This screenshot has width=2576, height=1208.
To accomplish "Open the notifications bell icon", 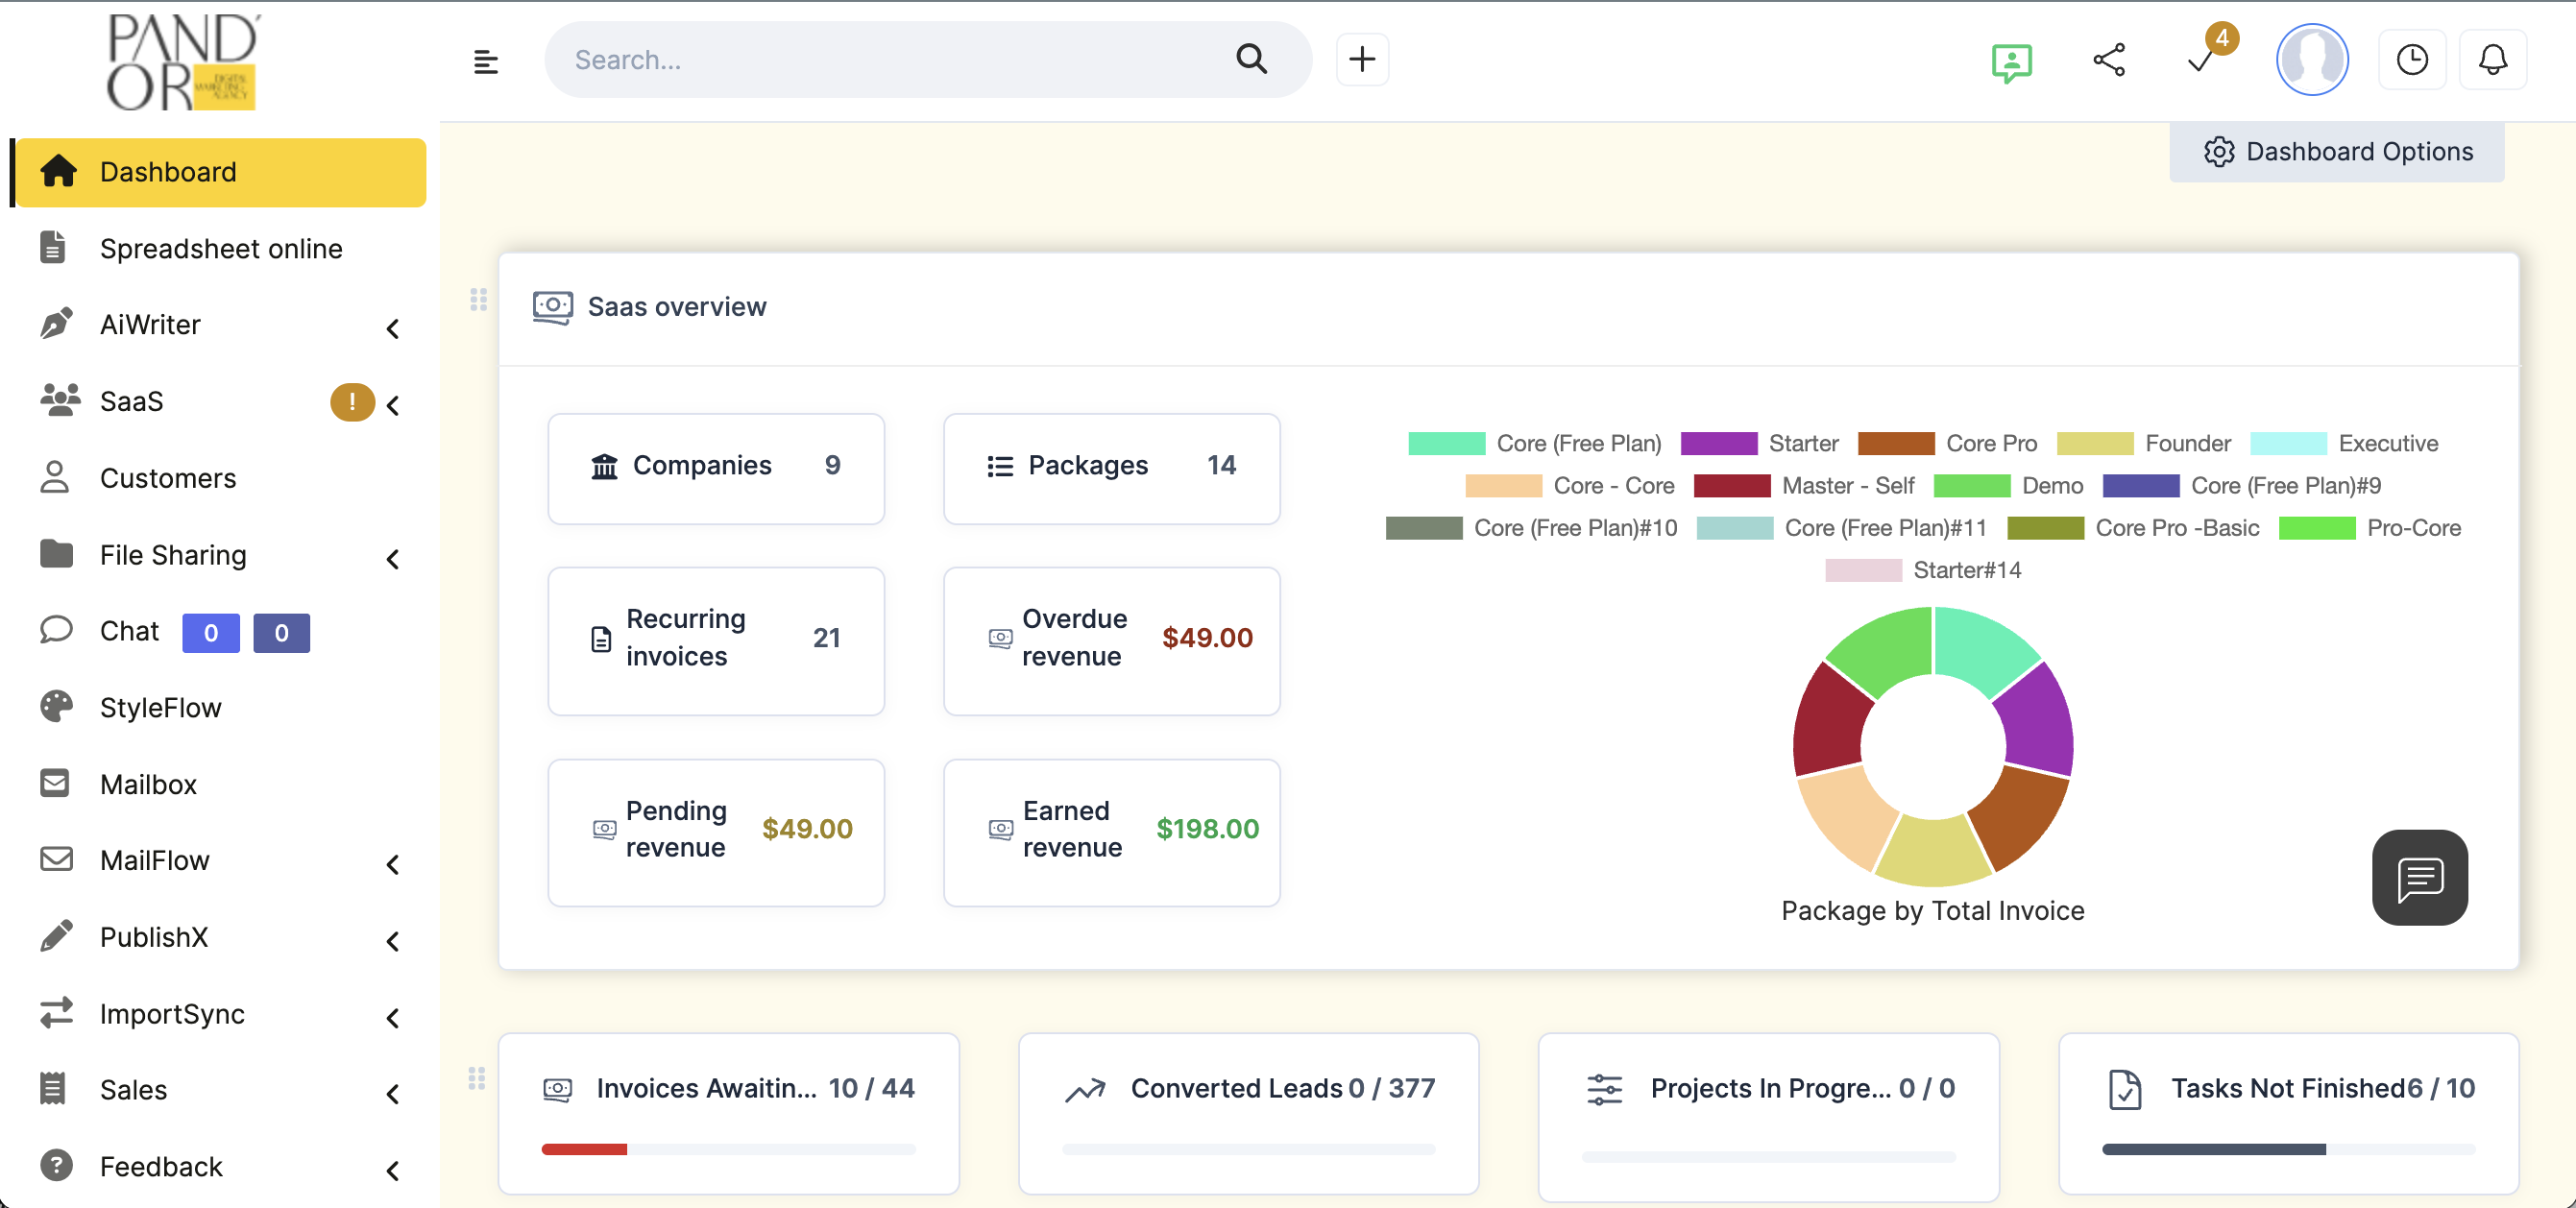I will pos(2492,60).
